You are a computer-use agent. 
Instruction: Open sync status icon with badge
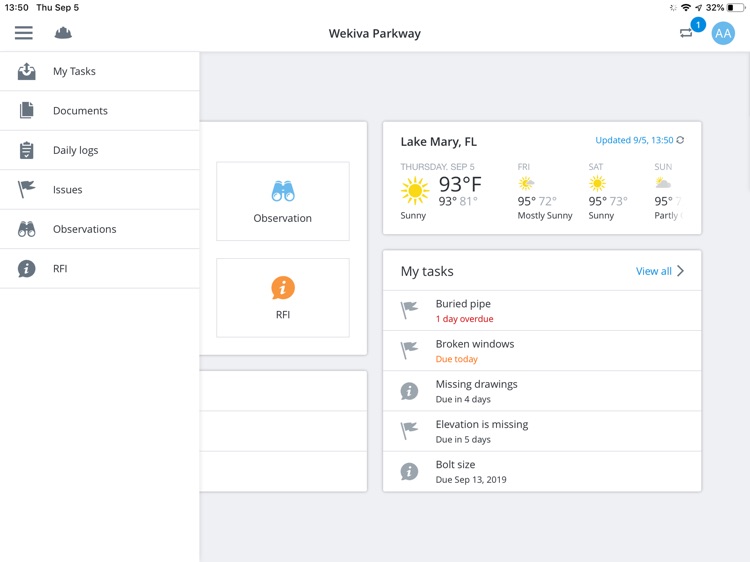pos(686,33)
